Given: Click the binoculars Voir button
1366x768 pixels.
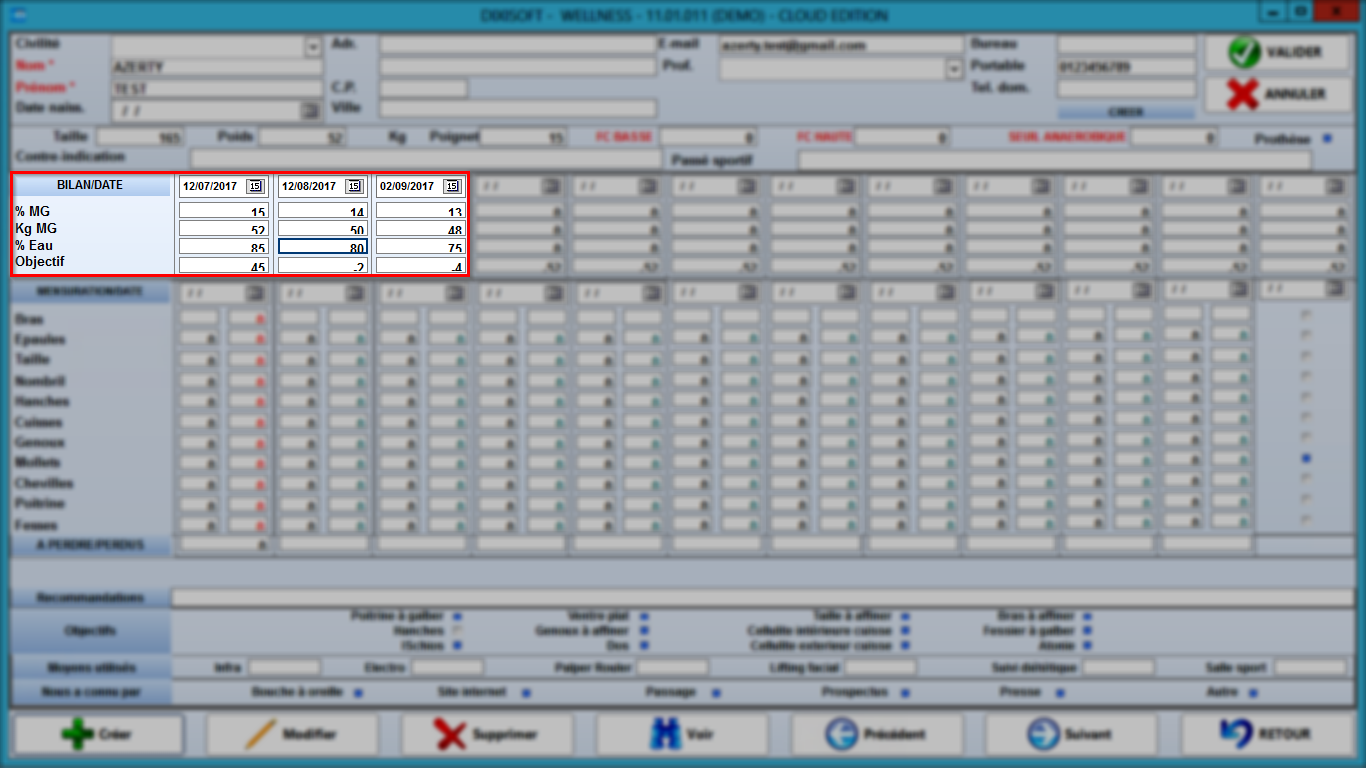Looking at the screenshot, I should tap(681, 734).
